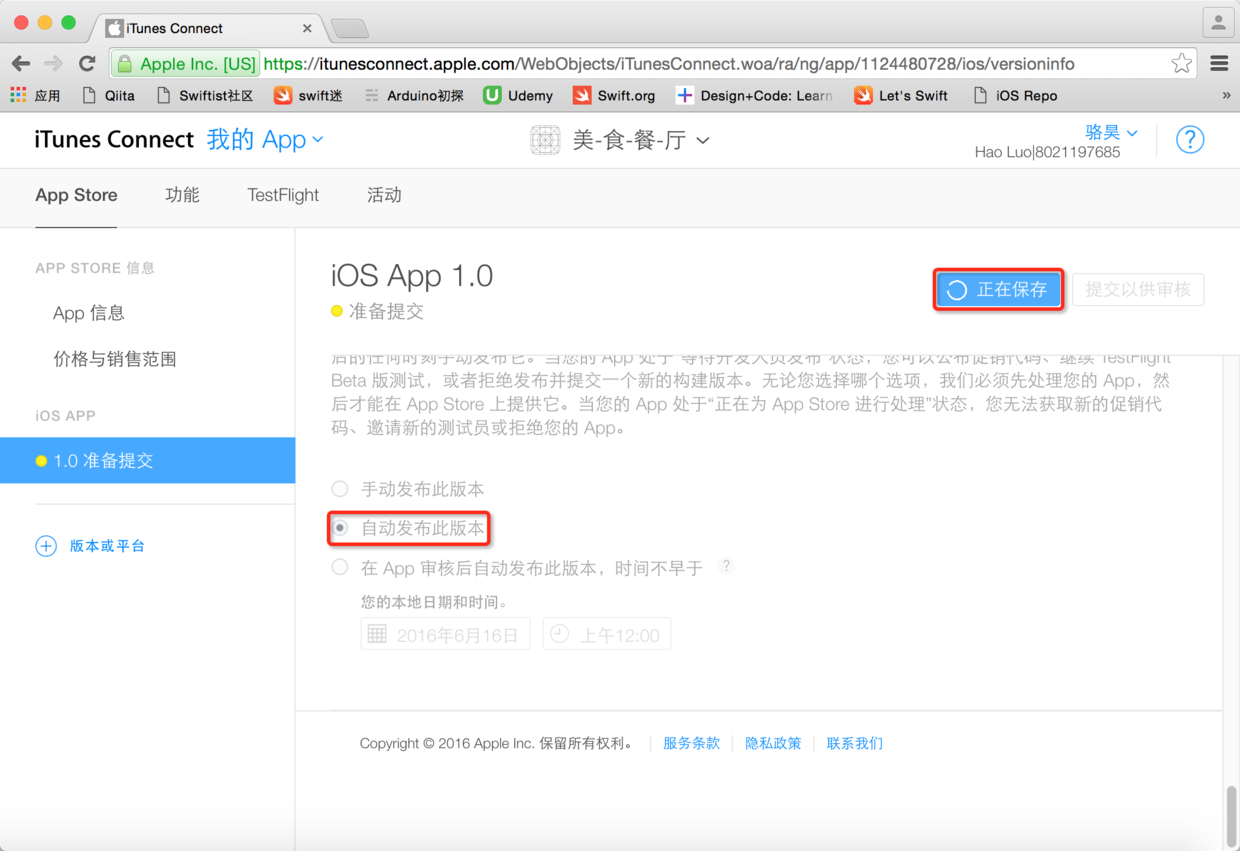The height and width of the screenshot is (851, 1240).
Task: Click the 版本或平台 link
Action: click(107, 546)
